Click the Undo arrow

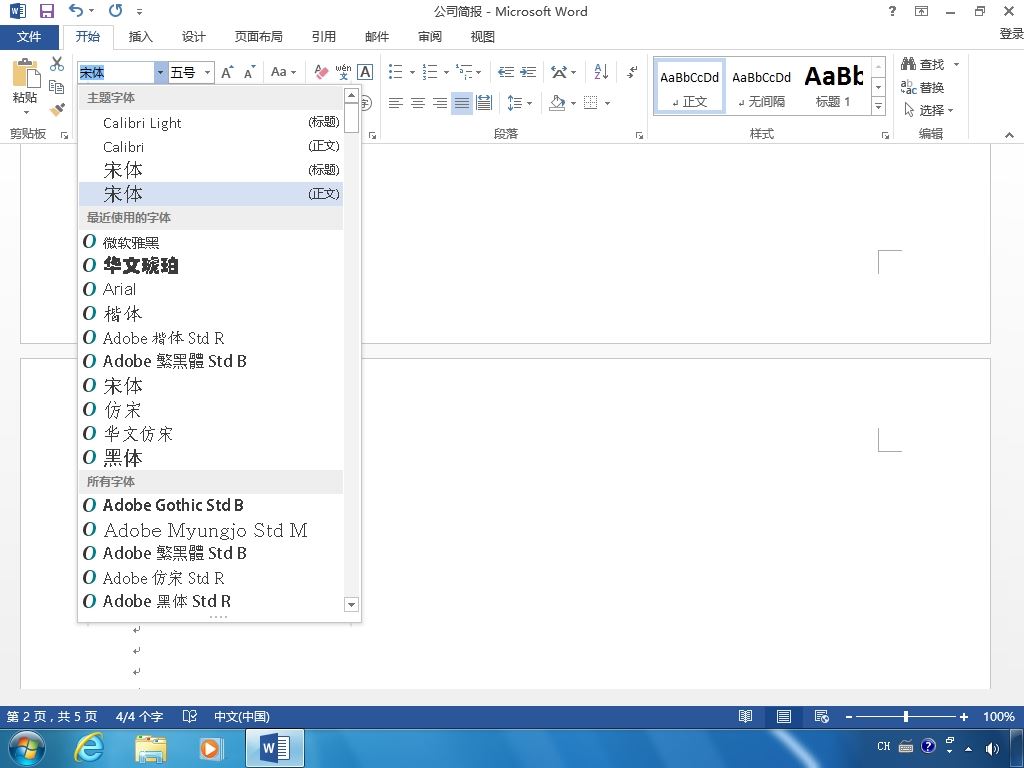point(76,10)
